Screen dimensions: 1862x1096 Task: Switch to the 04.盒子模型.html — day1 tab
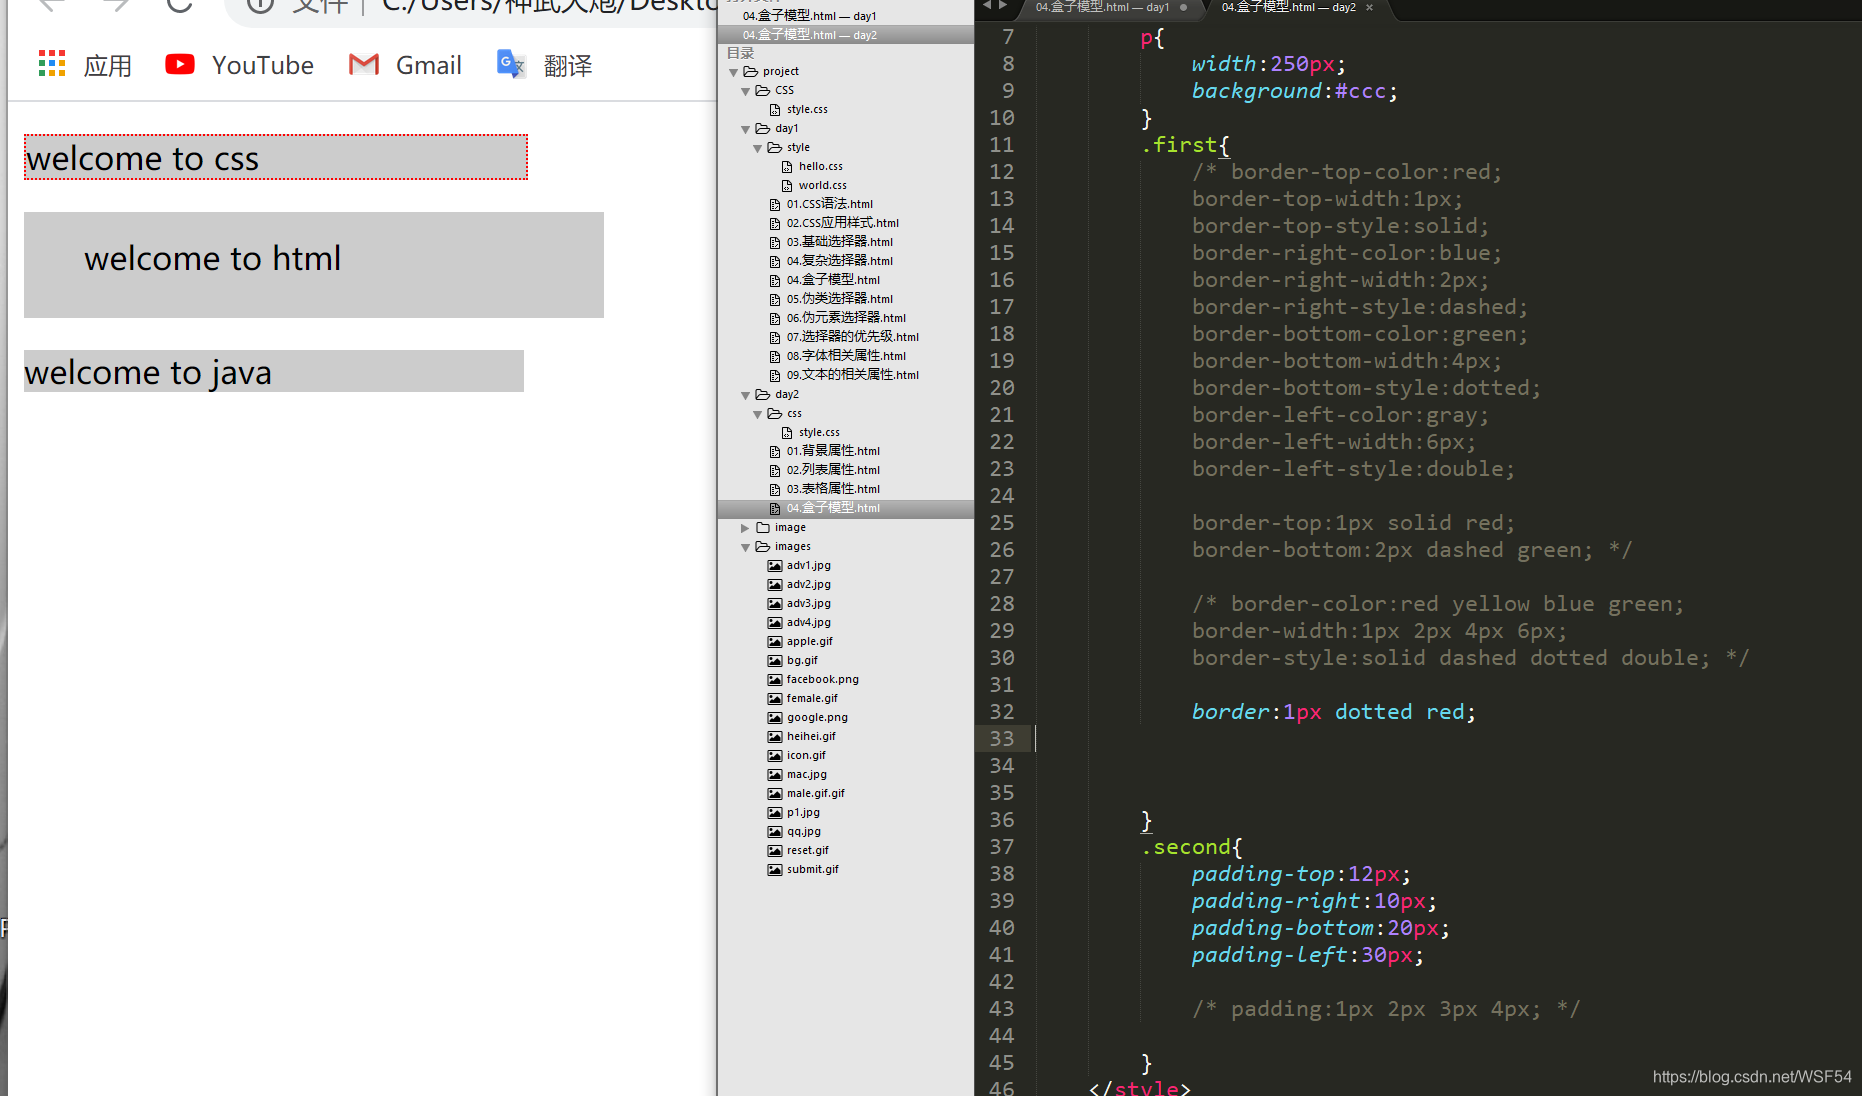point(1102,7)
